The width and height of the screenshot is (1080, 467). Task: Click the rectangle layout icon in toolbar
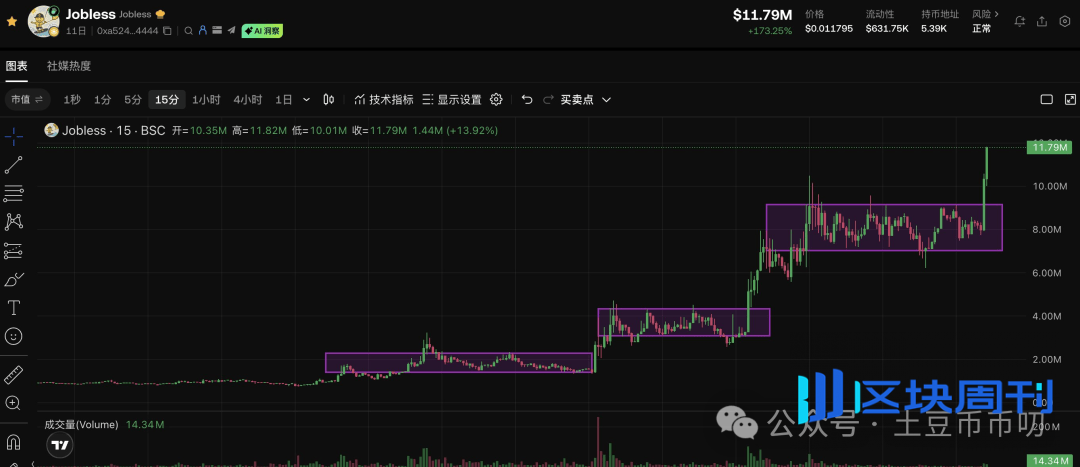pyautogui.click(x=1046, y=100)
